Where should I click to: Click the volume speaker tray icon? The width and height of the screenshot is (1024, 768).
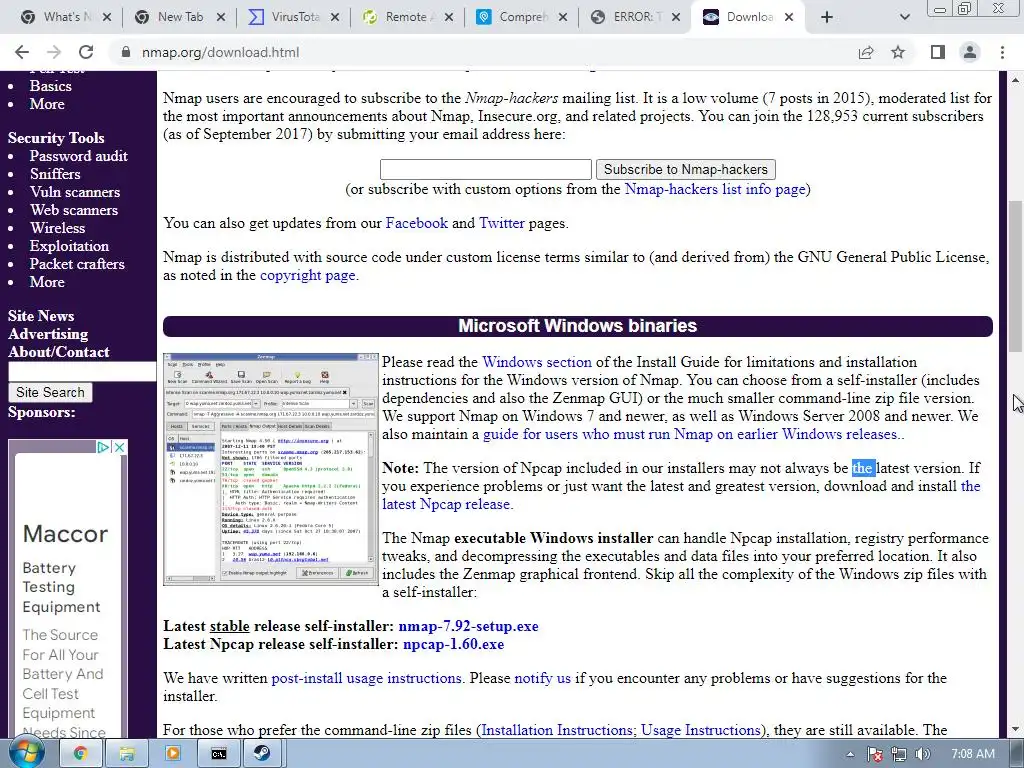(922, 754)
